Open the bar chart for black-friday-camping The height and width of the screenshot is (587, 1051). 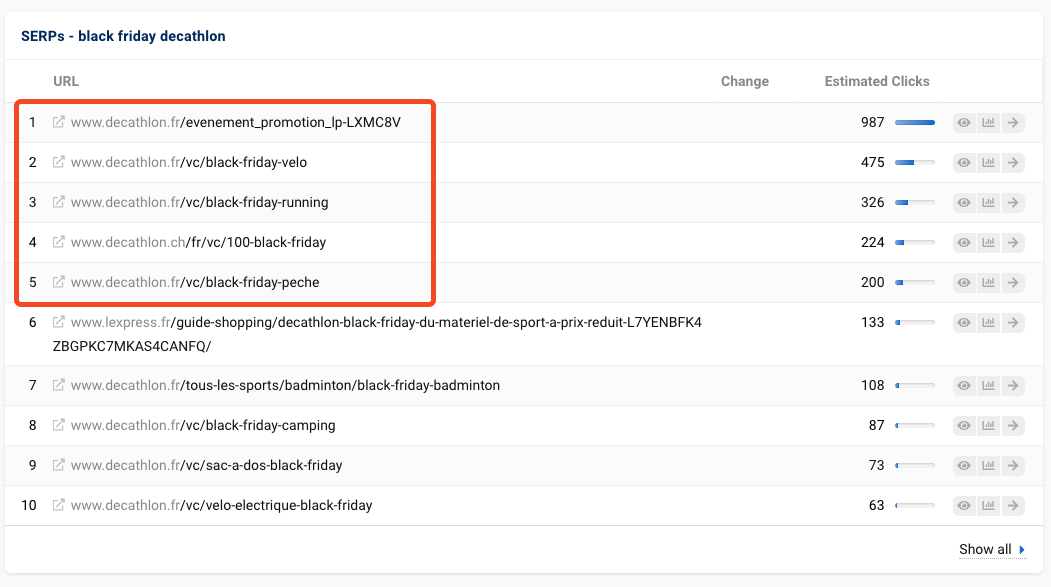(x=989, y=426)
